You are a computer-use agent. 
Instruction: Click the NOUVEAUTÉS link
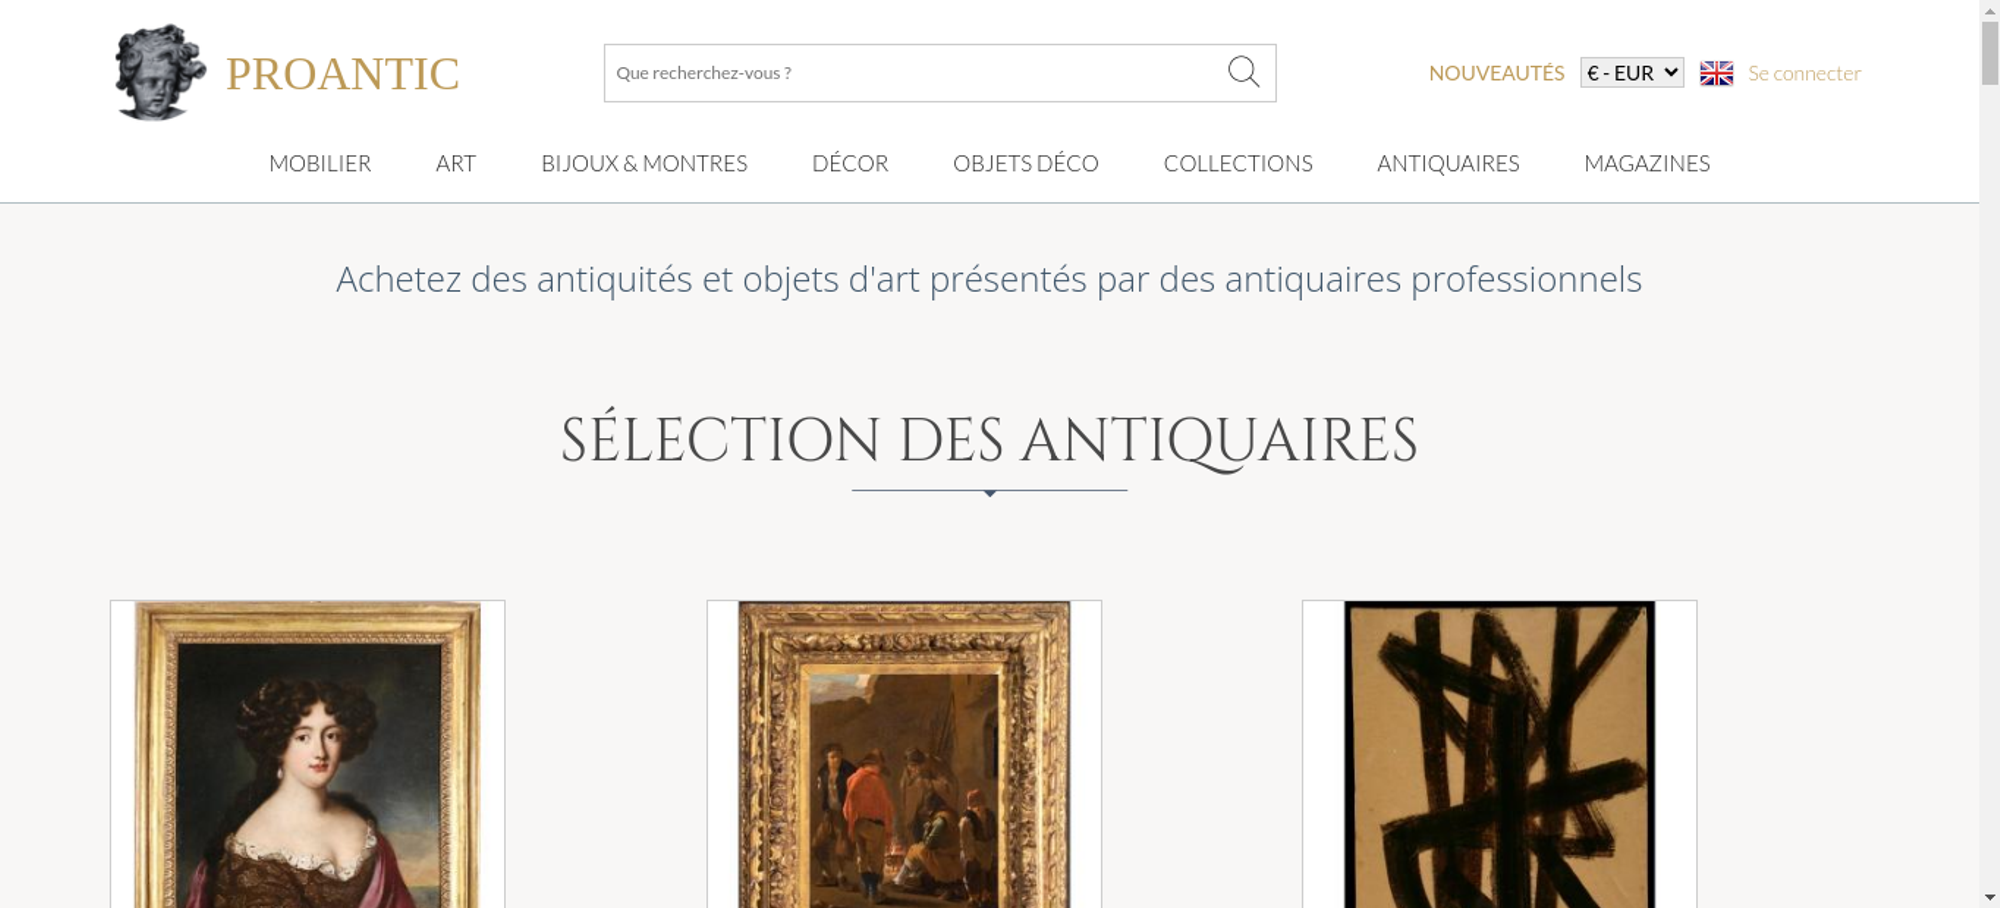[x=1496, y=73]
